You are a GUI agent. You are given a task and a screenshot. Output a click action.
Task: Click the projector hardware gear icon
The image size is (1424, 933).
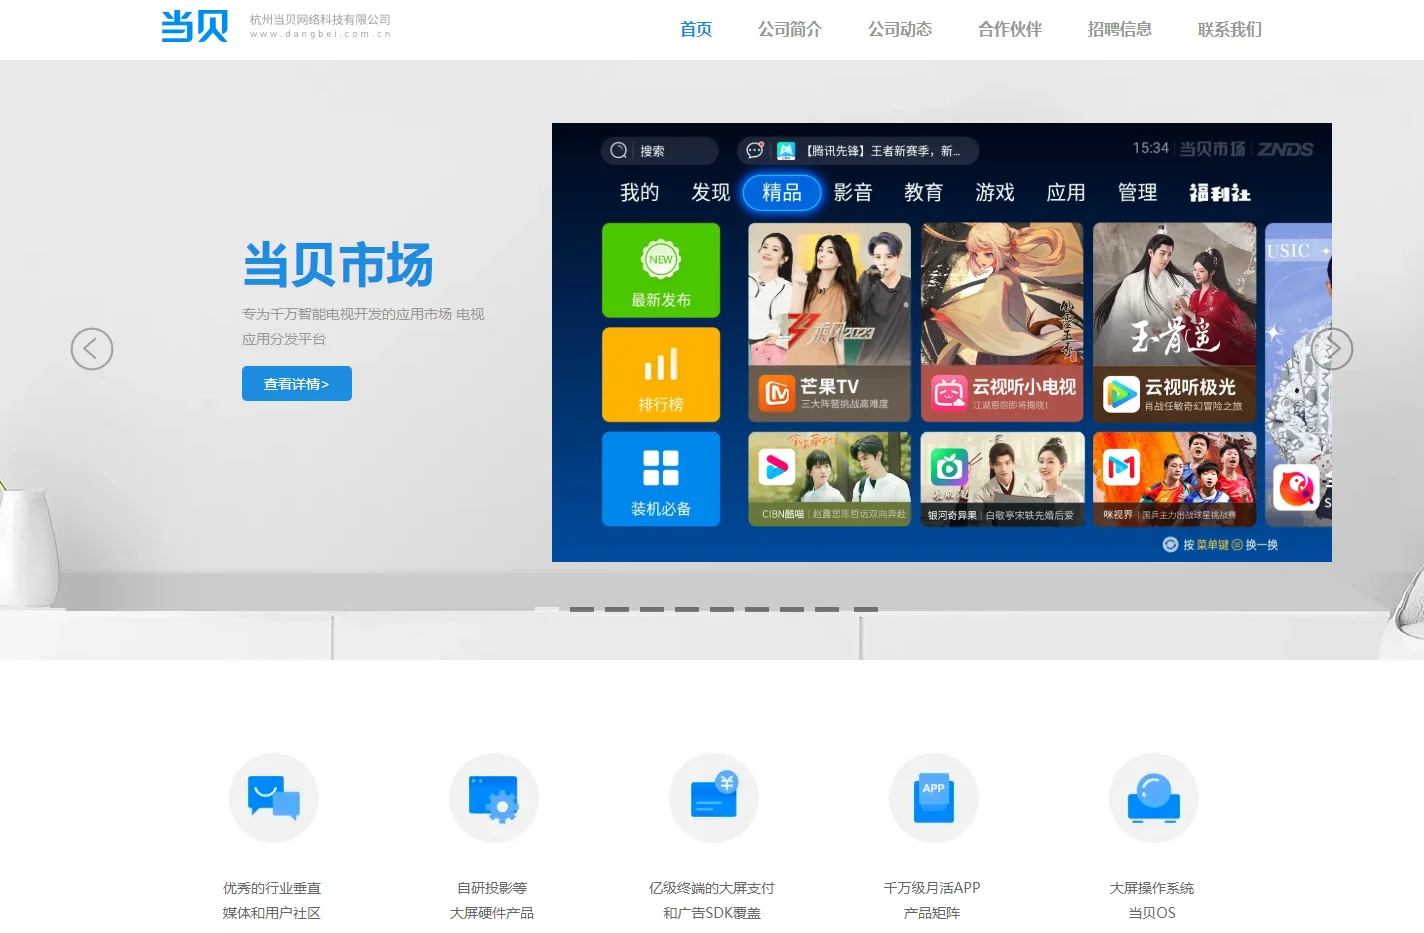tap(494, 798)
